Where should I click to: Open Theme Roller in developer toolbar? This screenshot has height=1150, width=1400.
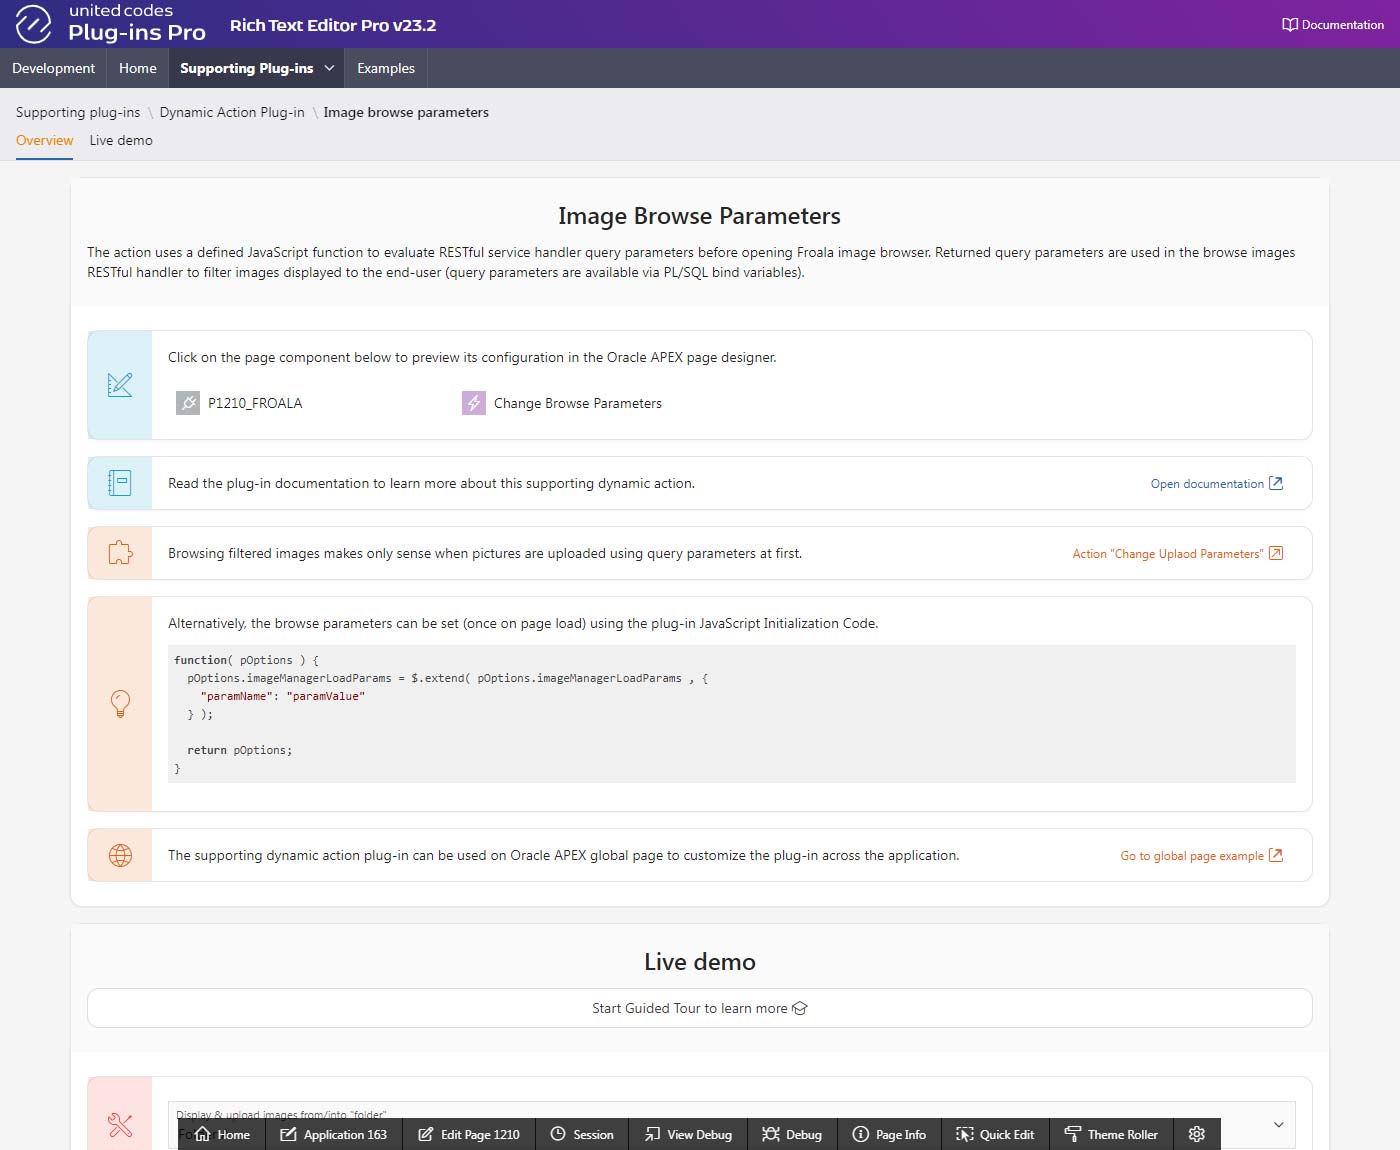[1111, 1134]
